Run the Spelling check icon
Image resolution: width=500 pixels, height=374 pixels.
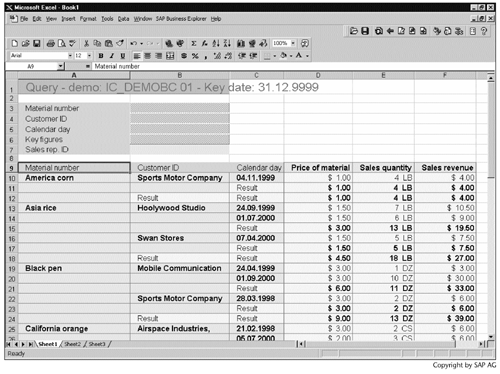(72, 43)
